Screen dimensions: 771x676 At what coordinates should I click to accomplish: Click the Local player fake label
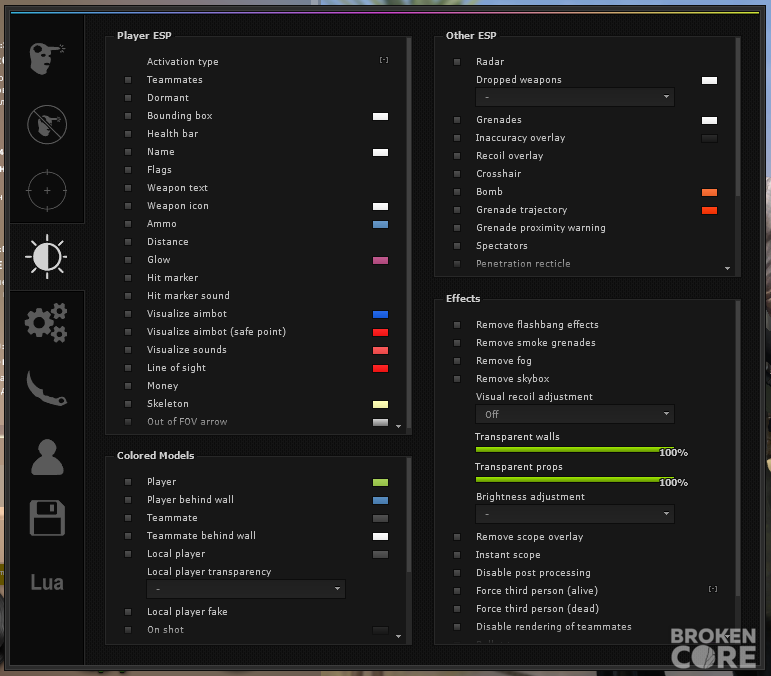pos(187,612)
